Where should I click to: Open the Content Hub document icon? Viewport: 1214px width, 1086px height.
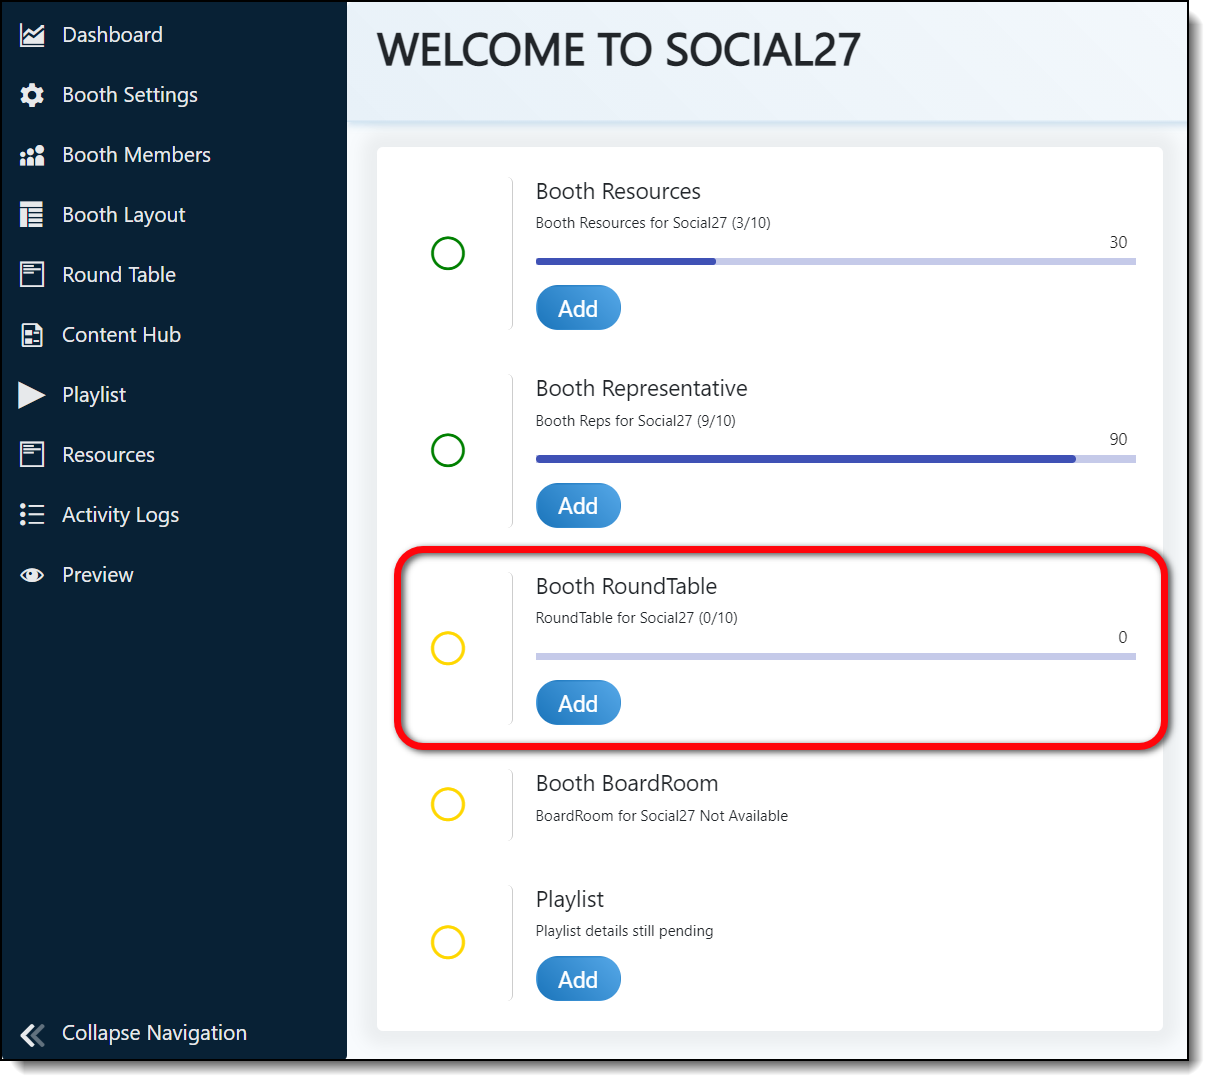pos(32,335)
